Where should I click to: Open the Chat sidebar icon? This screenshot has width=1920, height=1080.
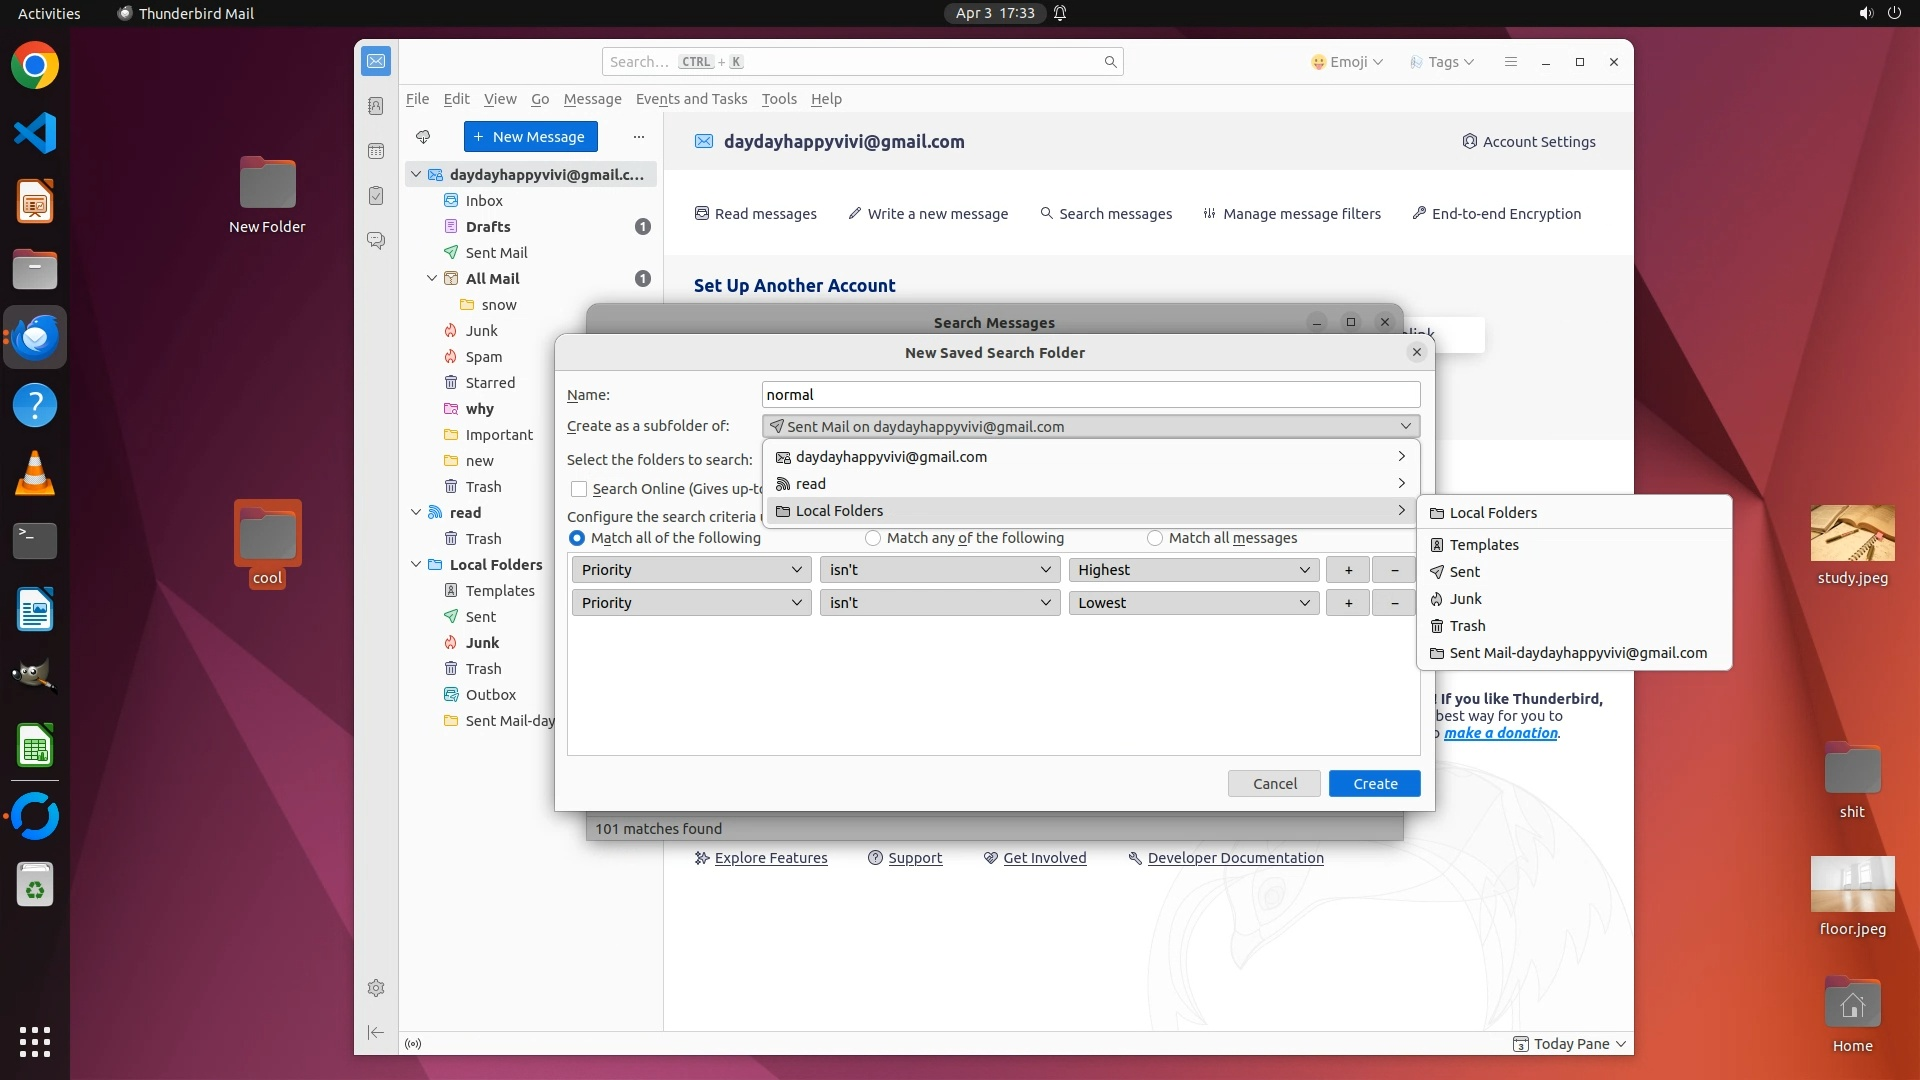point(376,241)
